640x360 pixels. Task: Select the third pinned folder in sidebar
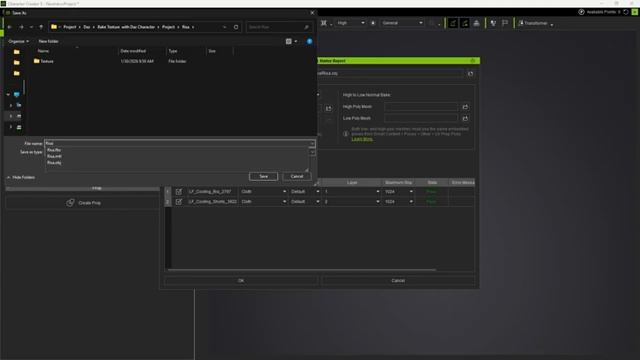pyautogui.click(x=17, y=73)
